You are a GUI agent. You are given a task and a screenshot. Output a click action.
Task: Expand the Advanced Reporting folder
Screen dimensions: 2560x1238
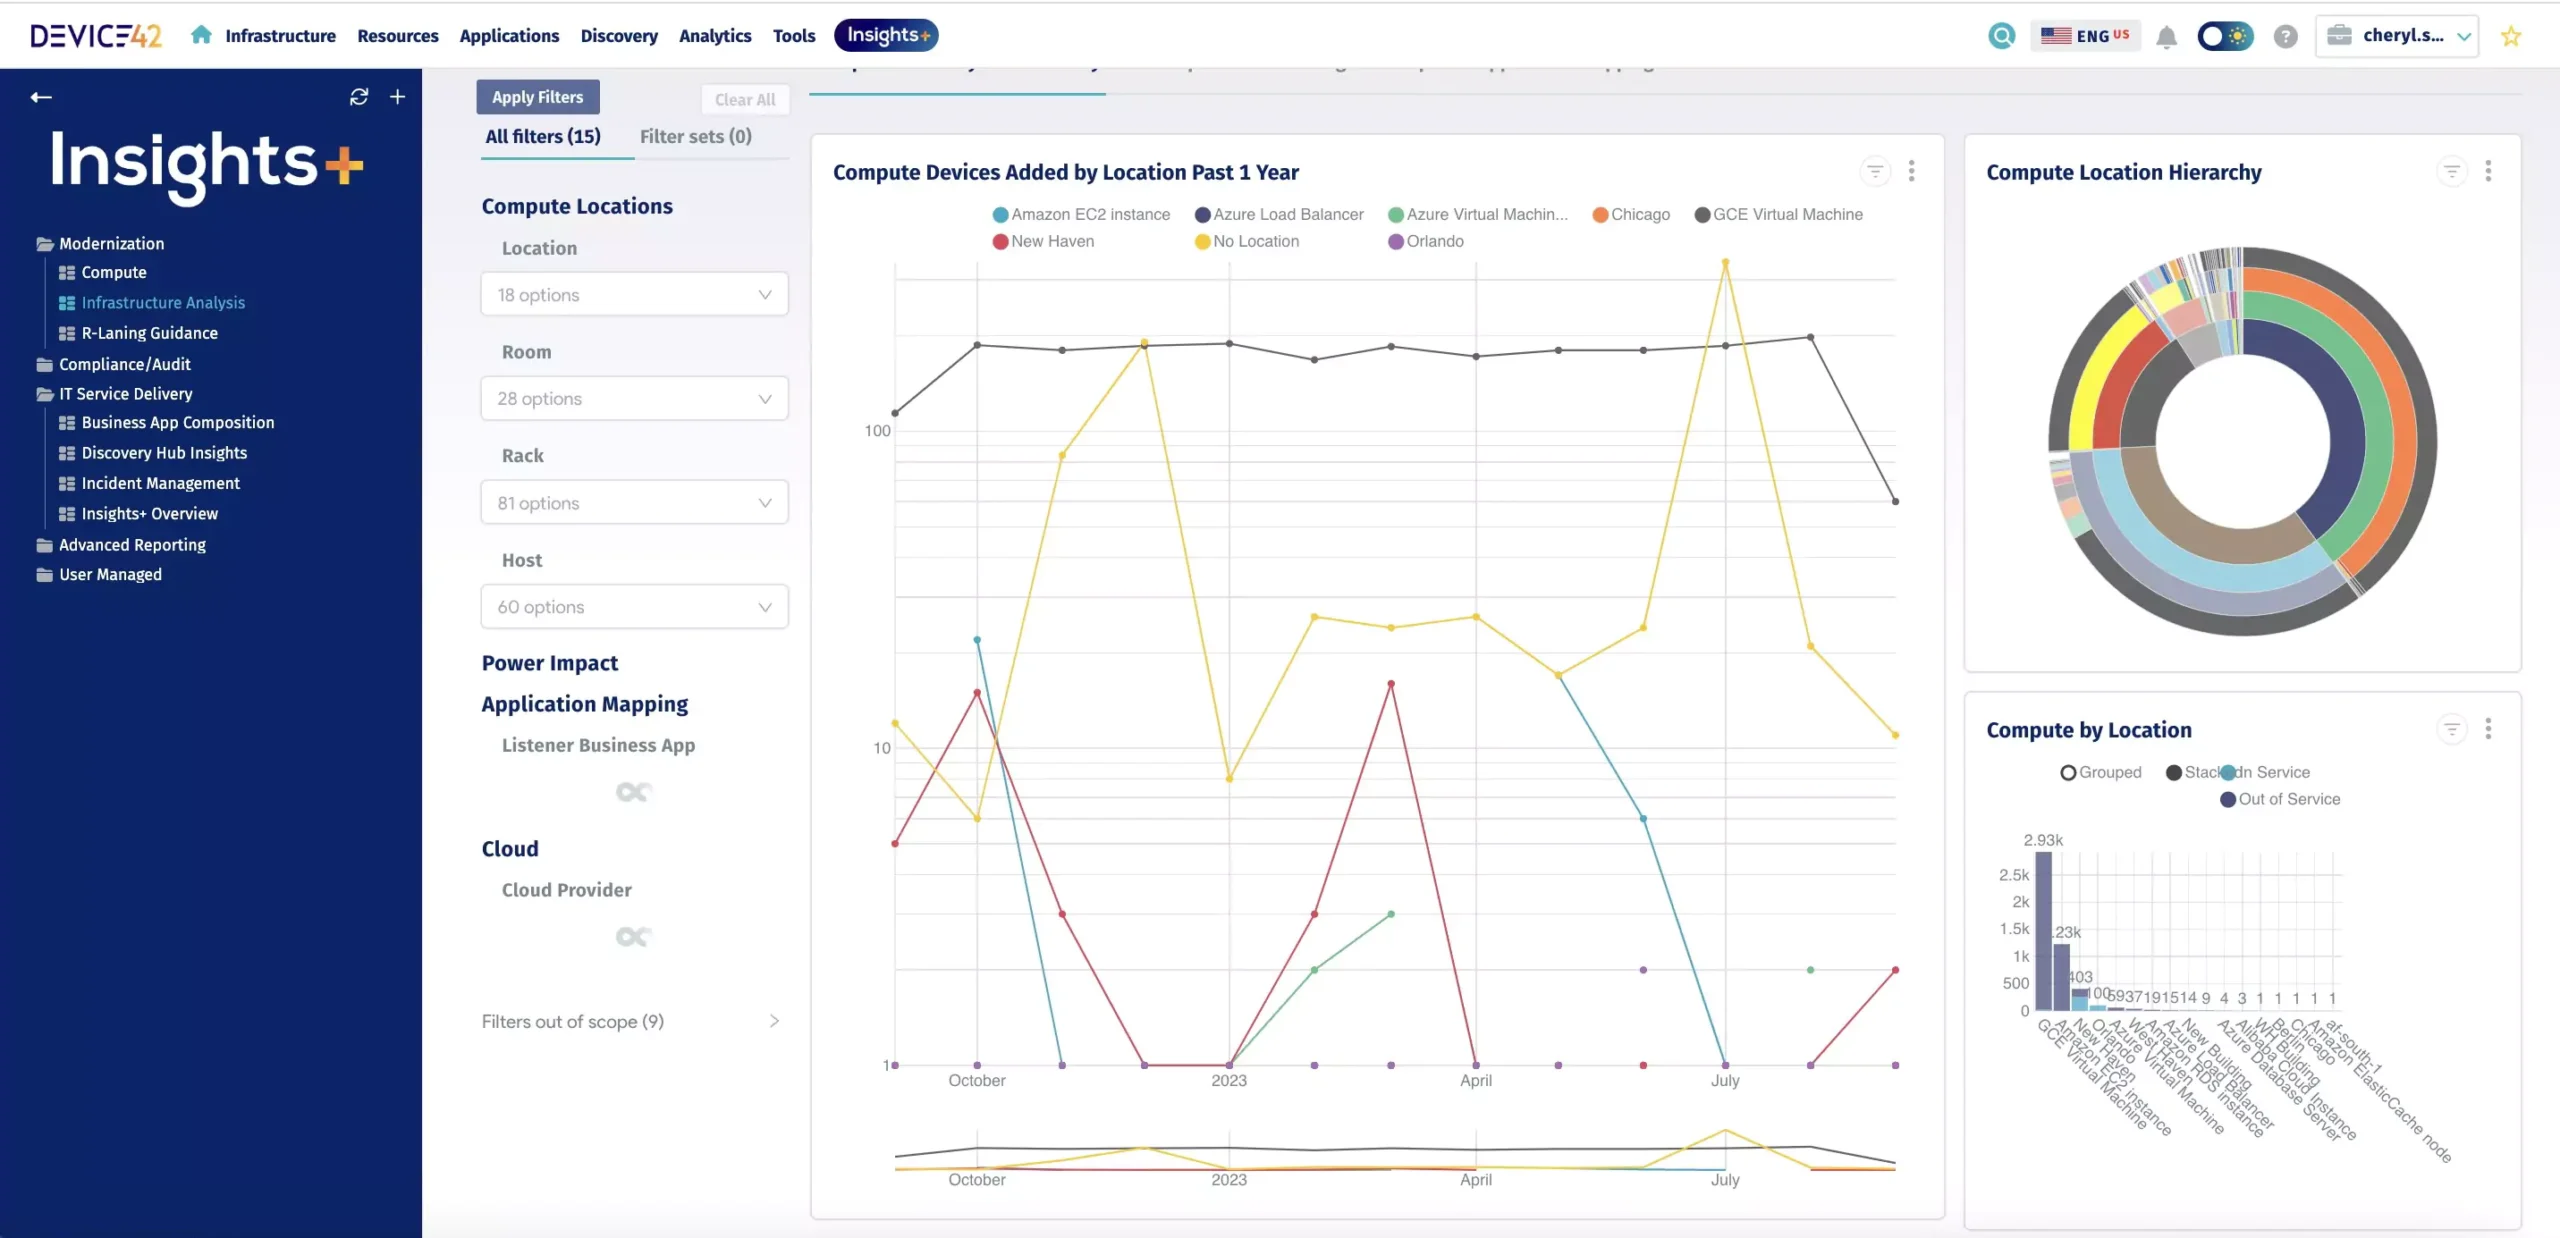pyautogui.click(x=121, y=545)
